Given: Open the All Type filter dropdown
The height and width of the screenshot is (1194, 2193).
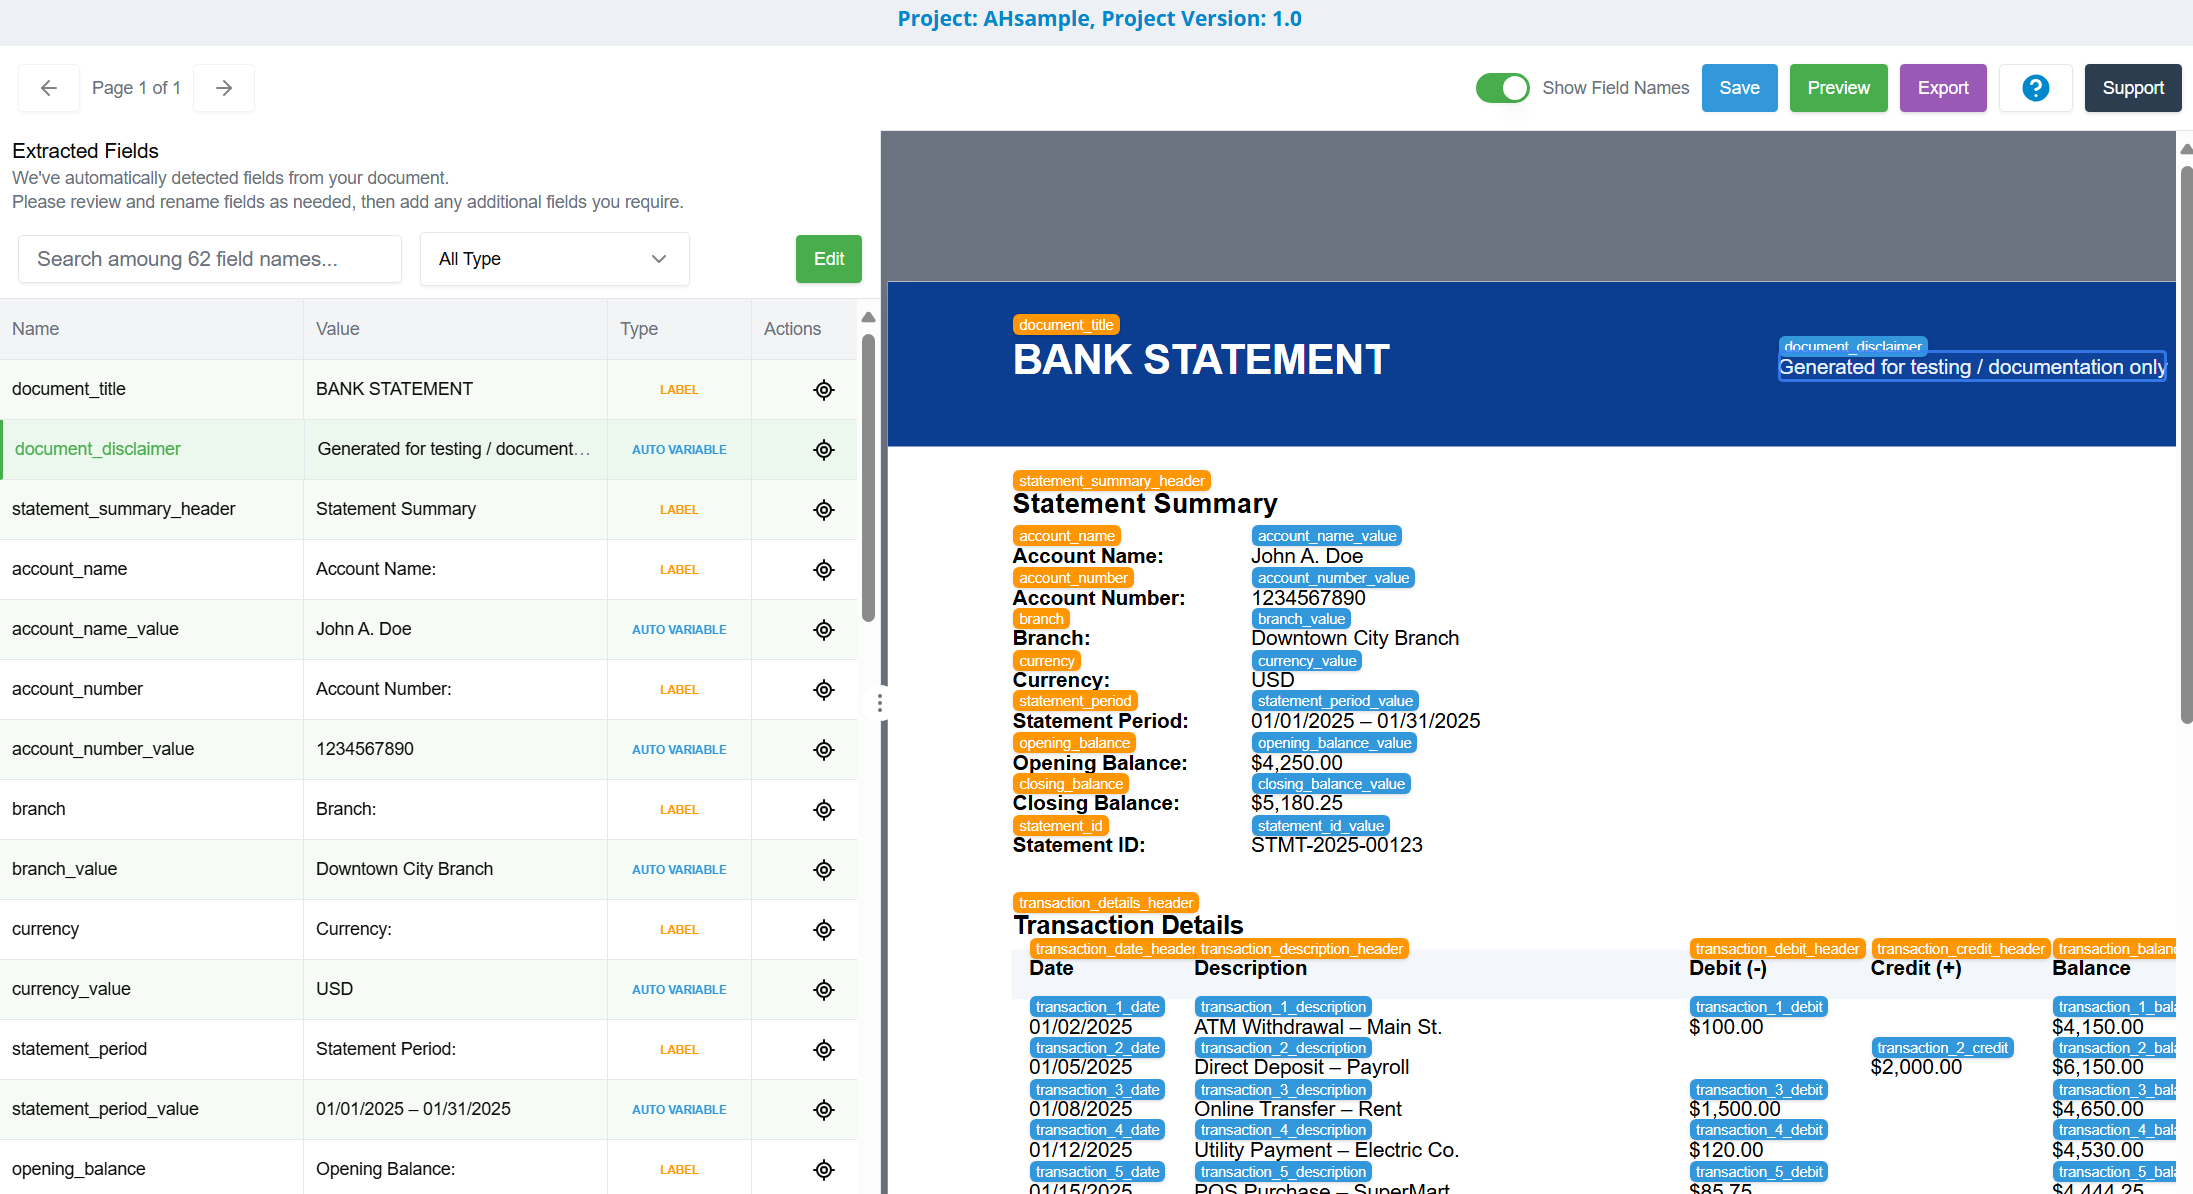Looking at the screenshot, I should click(x=554, y=259).
